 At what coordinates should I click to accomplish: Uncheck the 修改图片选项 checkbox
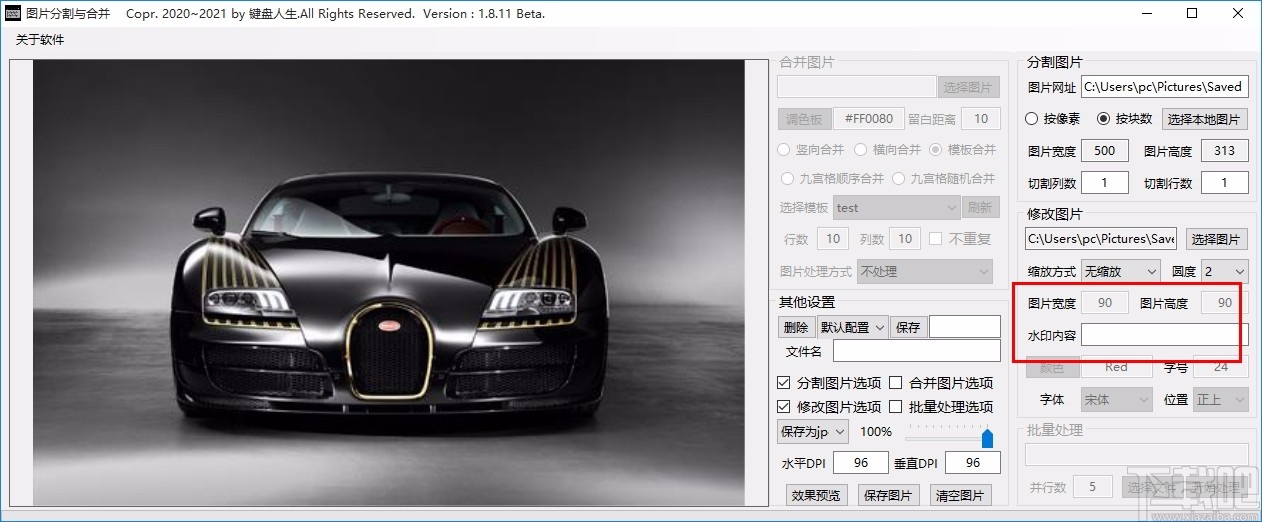pos(785,407)
